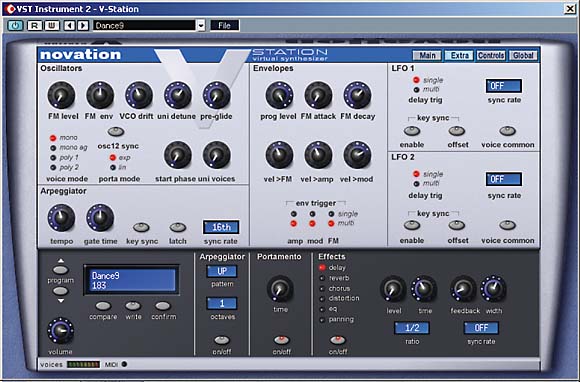Select exp porta mode
Viewport: 580px width, 382px height.
coord(113,158)
